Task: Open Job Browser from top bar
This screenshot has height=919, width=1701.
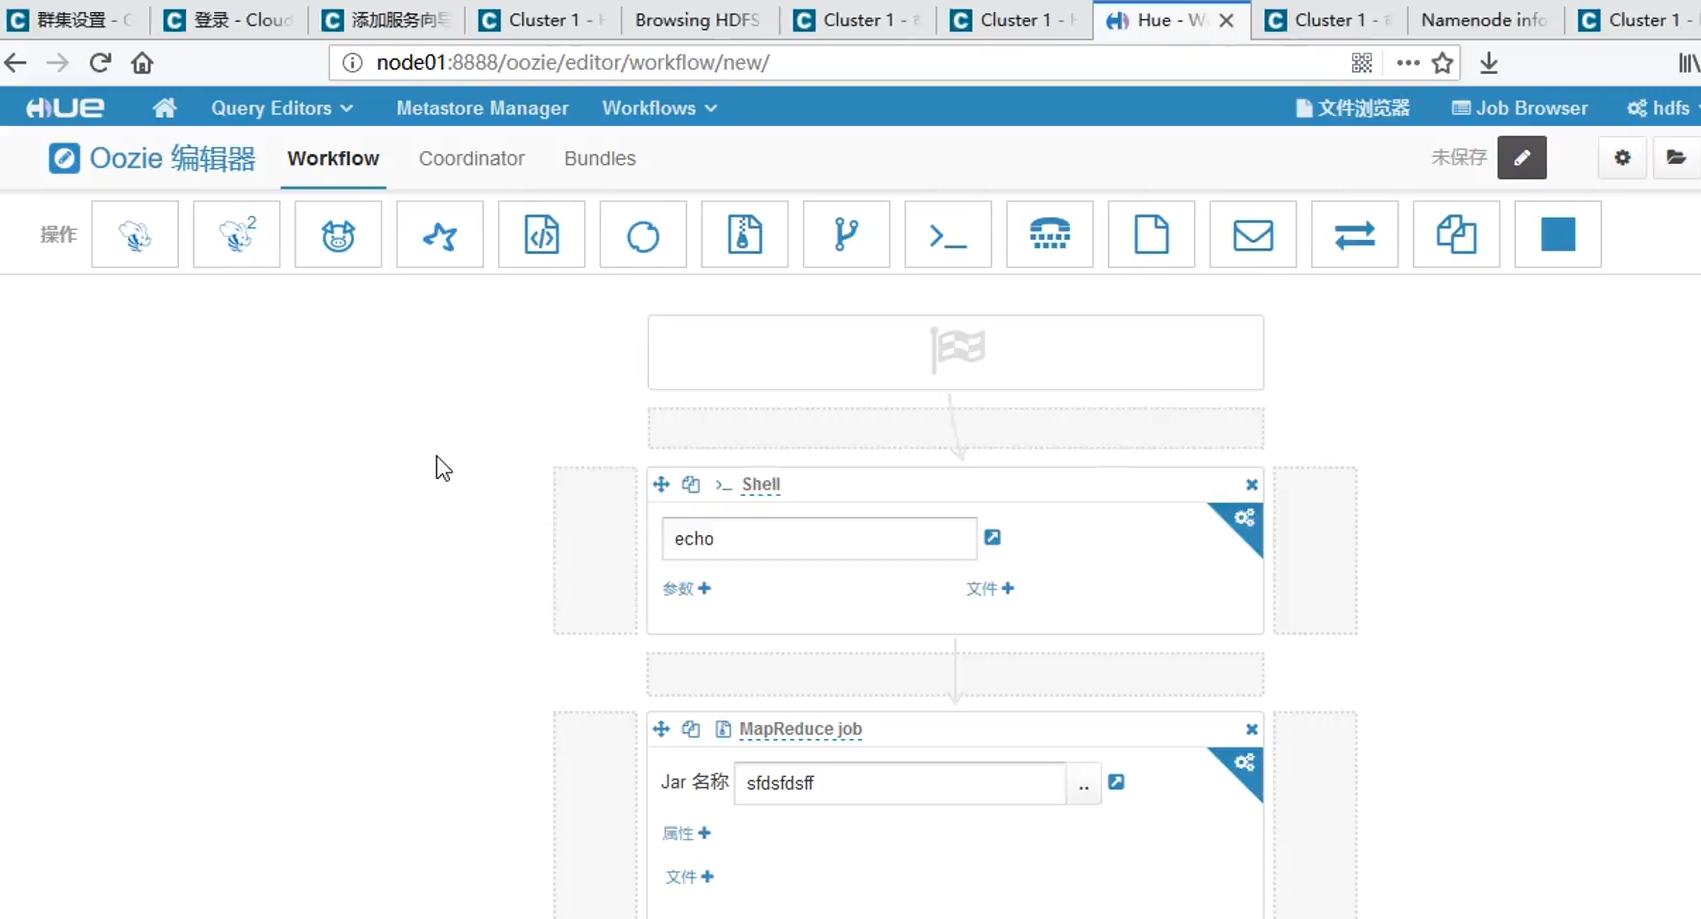Action: [x=1519, y=107]
